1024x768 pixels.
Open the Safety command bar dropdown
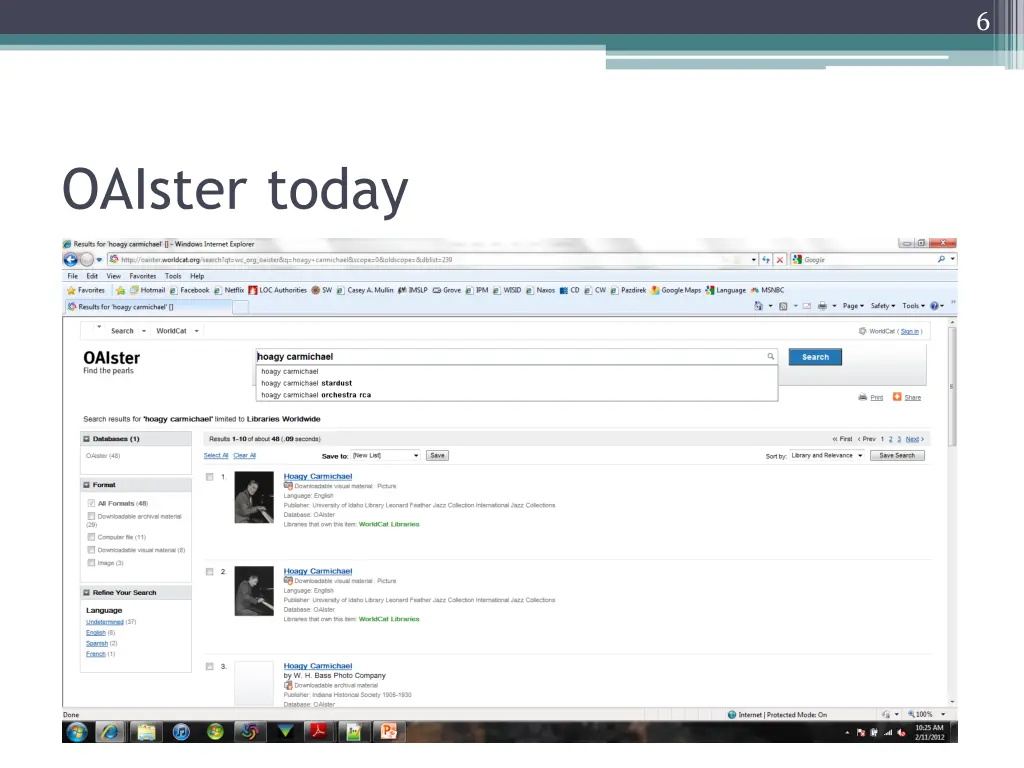tap(883, 306)
